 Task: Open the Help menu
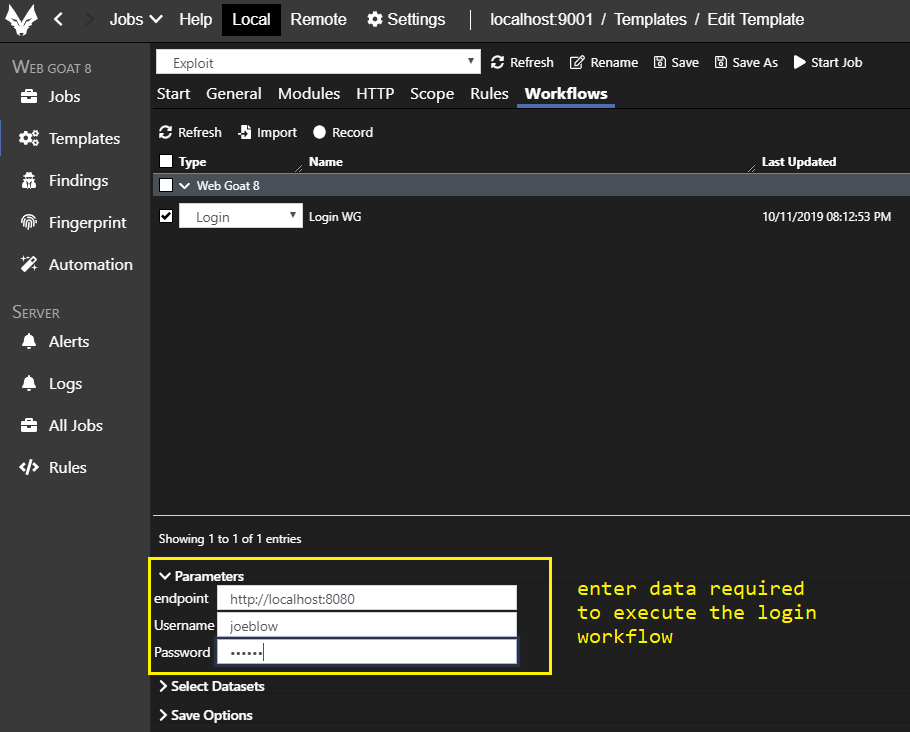(x=196, y=19)
